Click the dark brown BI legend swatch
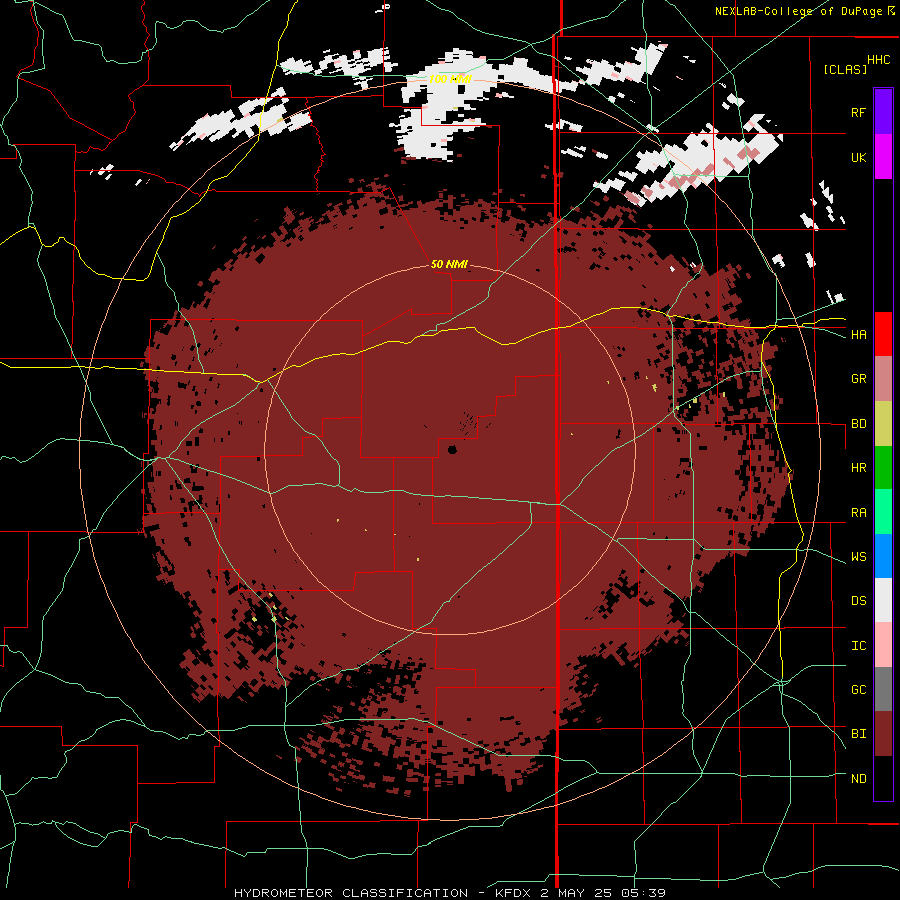The image size is (900, 900). pyautogui.click(x=883, y=734)
